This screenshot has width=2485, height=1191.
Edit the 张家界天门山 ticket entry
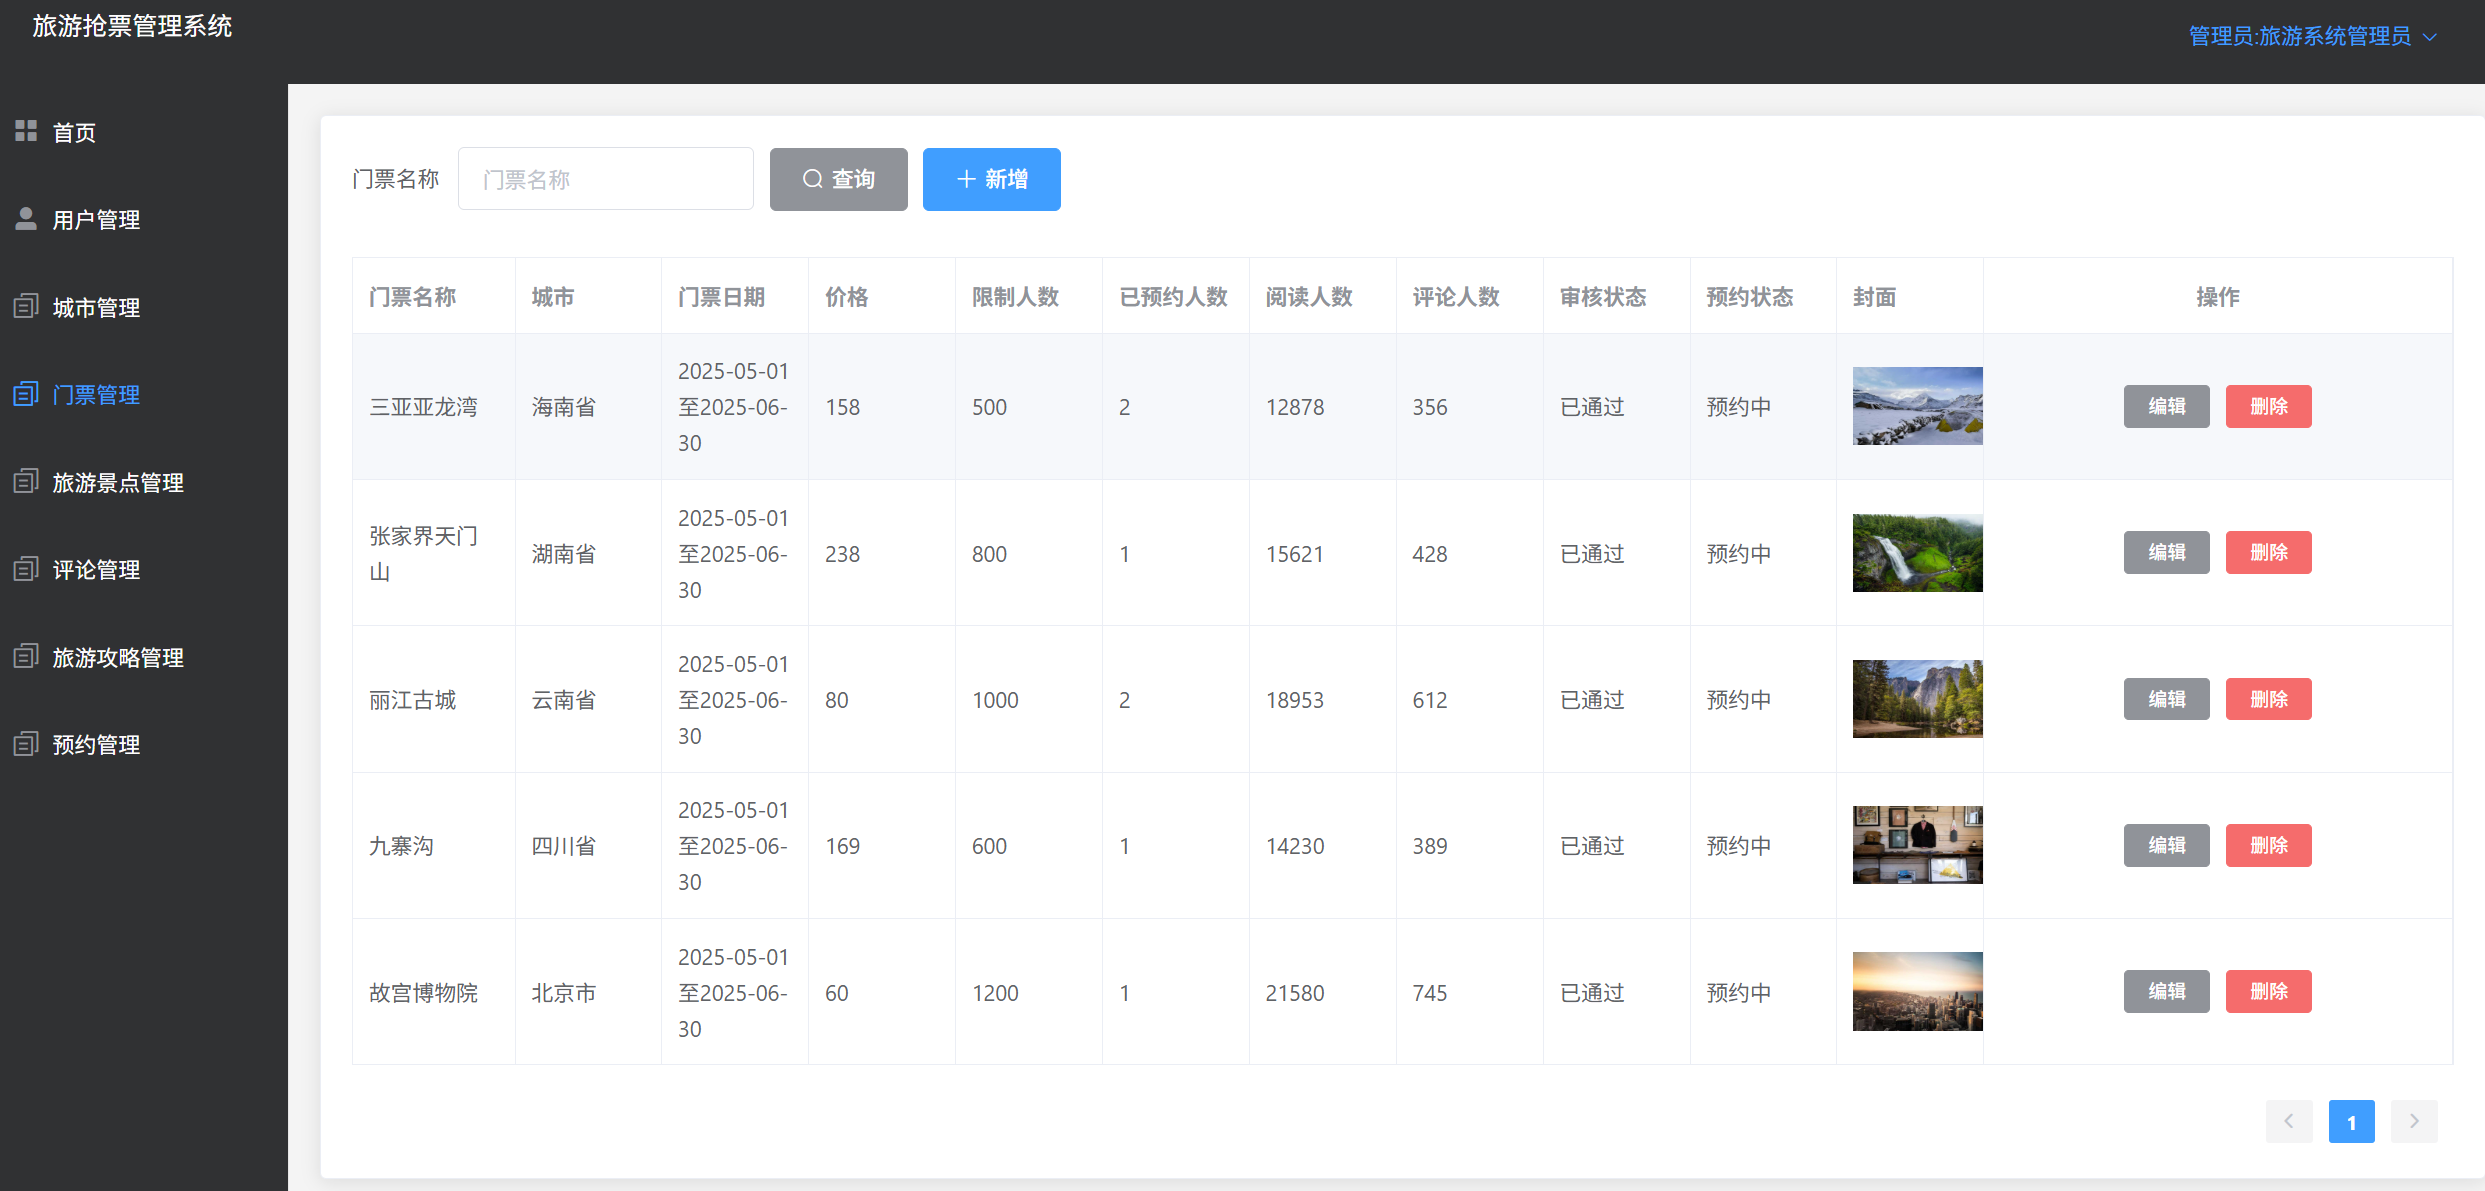[2166, 552]
